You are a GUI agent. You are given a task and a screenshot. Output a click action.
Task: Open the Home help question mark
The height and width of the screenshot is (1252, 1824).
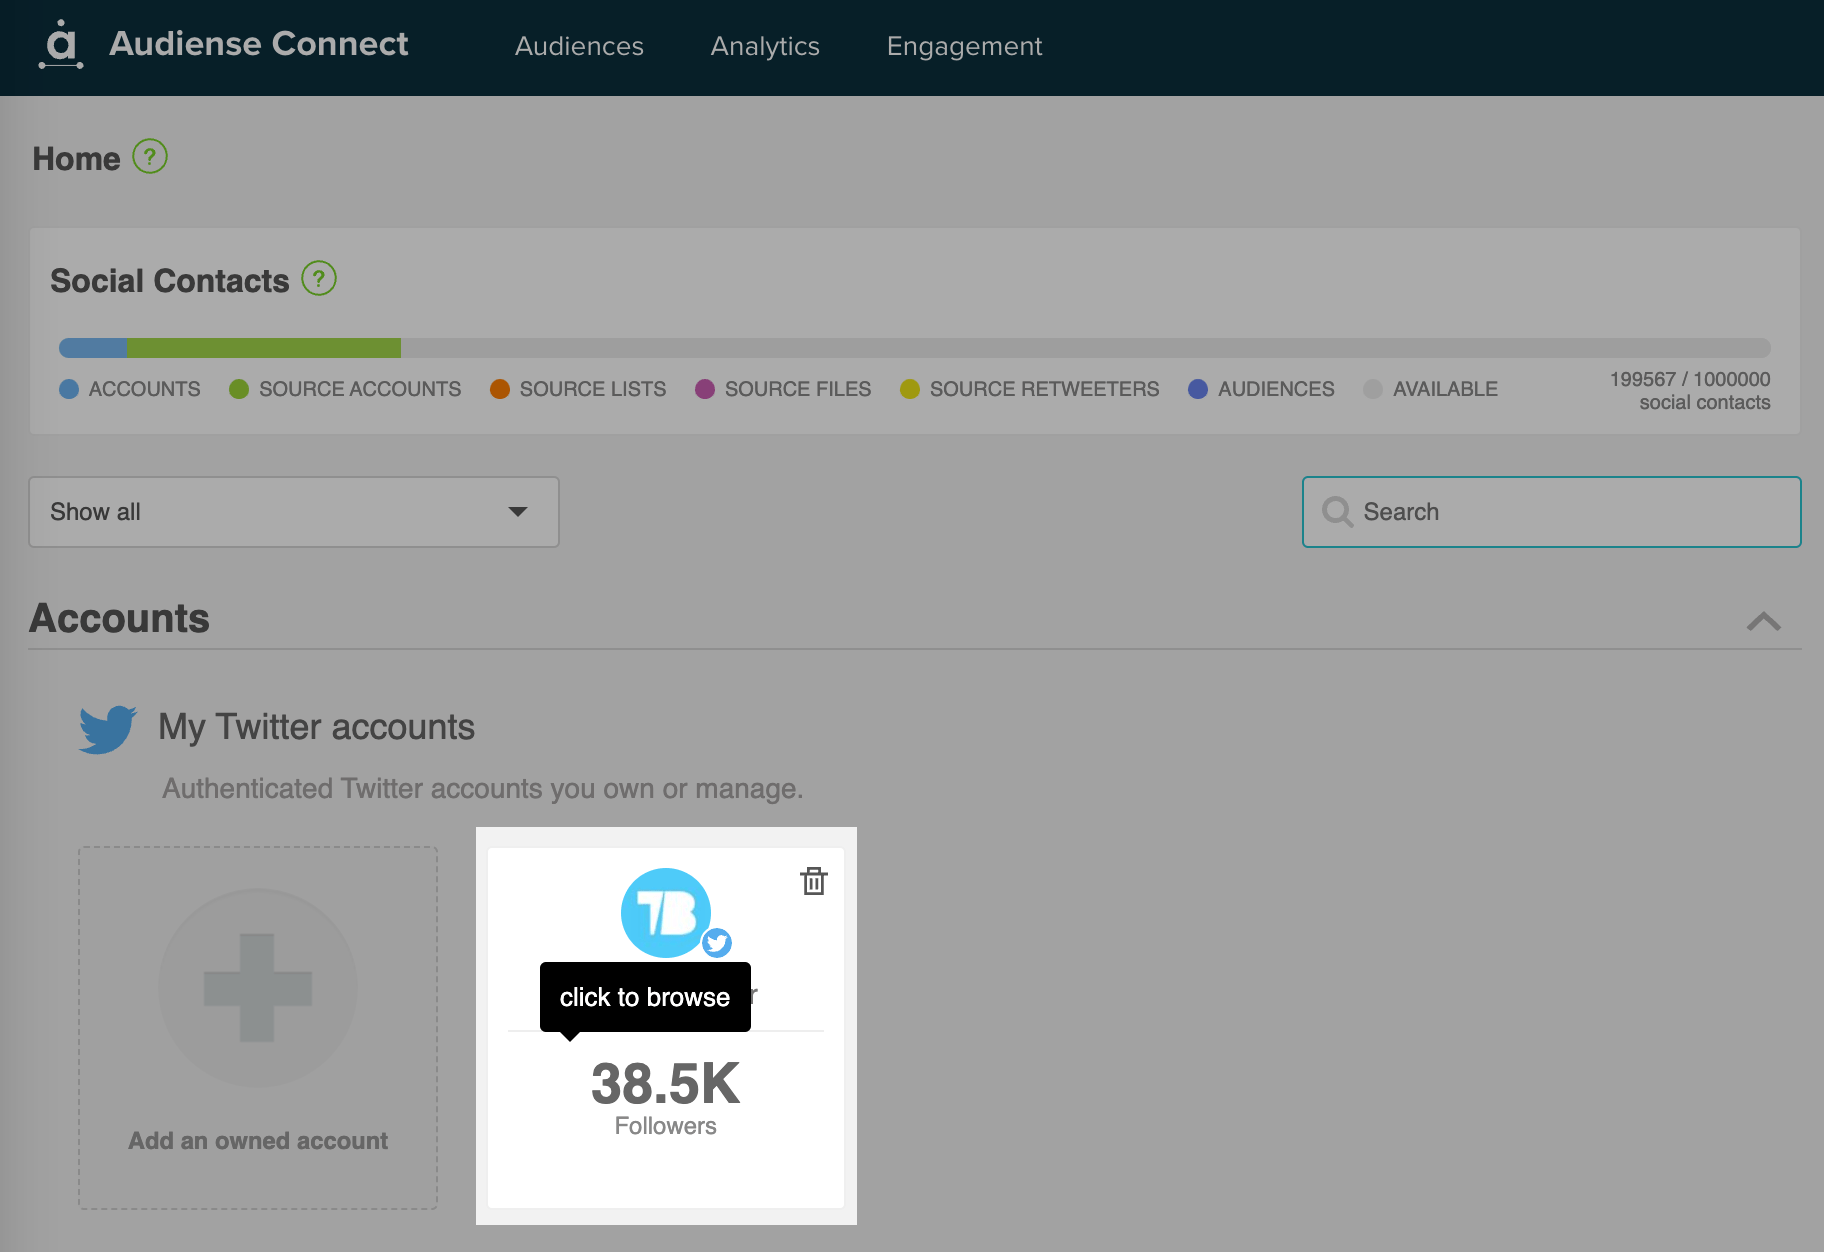point(150,157)
